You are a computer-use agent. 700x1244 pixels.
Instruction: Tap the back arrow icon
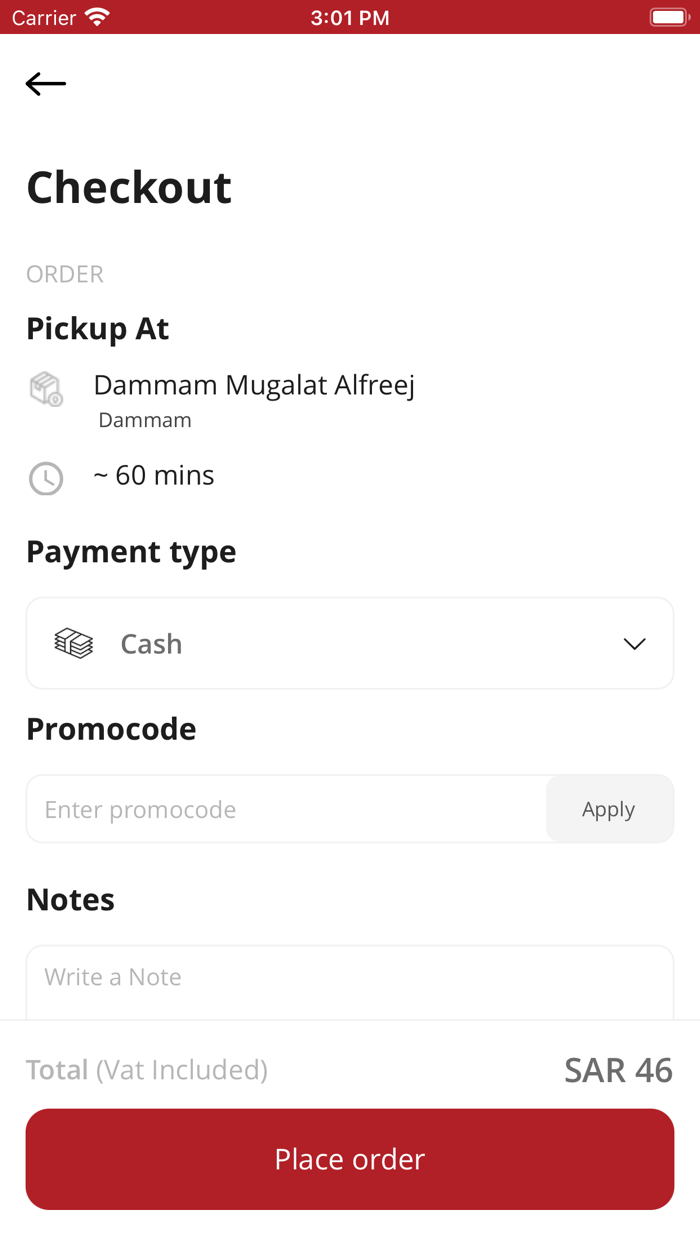click(46, 84)
